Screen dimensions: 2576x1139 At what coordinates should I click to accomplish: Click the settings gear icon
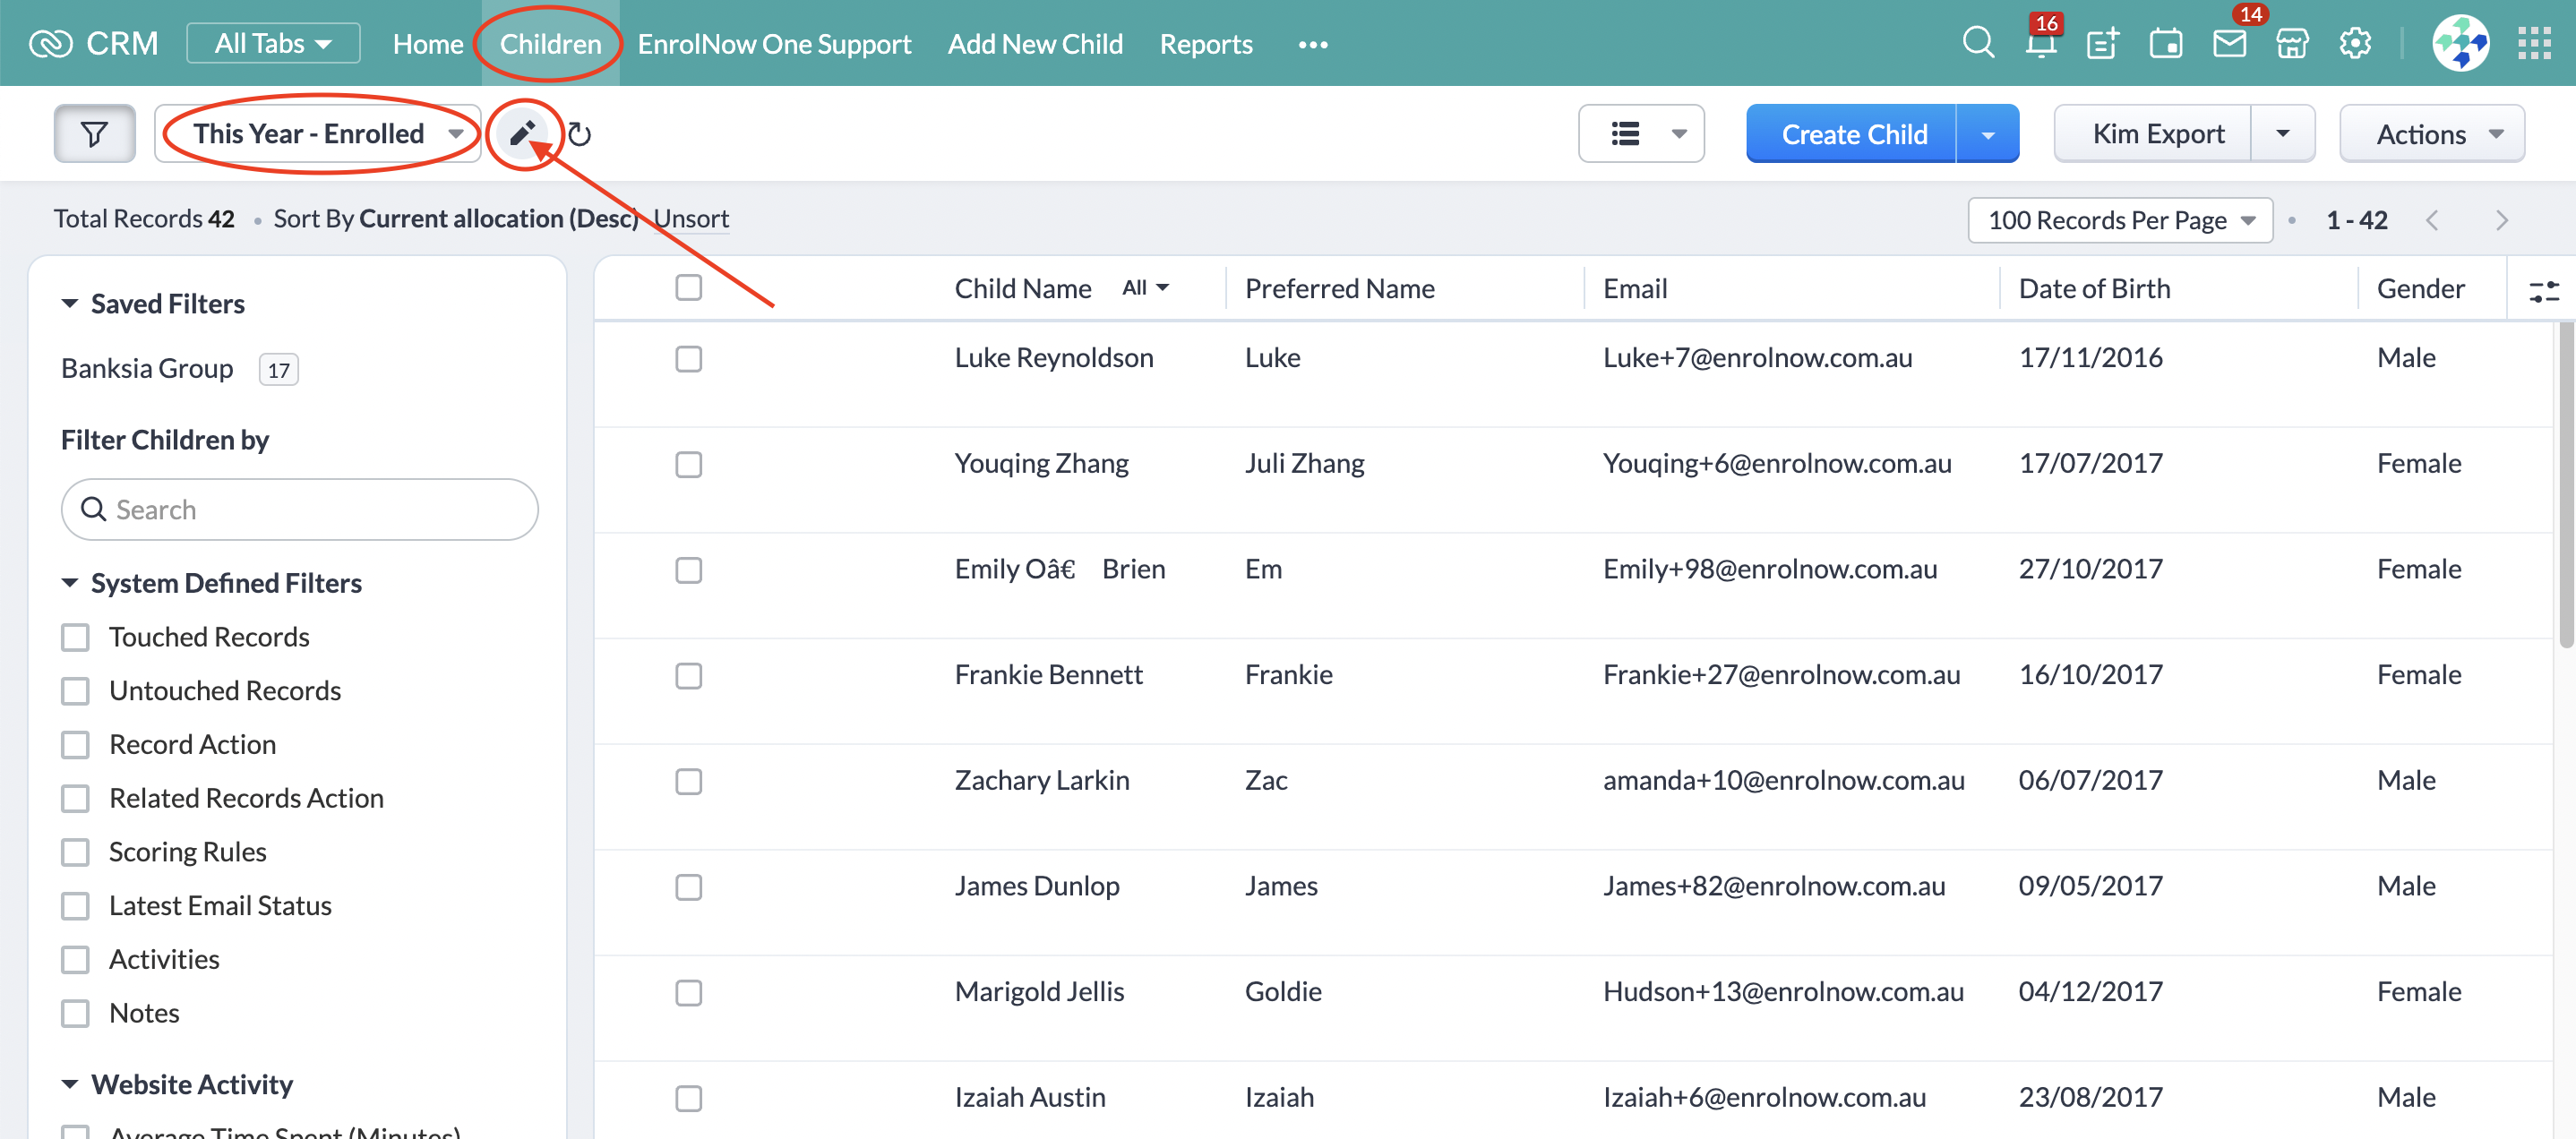pos(2354,43)
